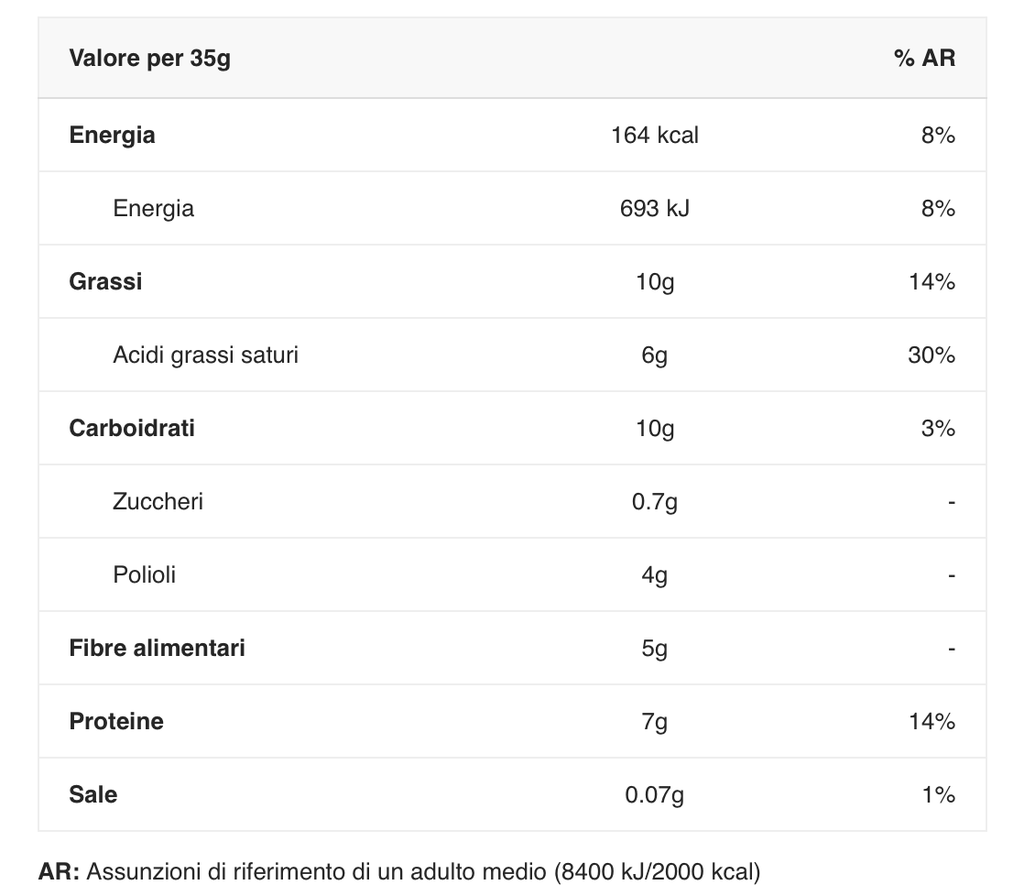Select the 'Polioli' row label
Viewport: 1024px width, 896px height.
(144, 575)
